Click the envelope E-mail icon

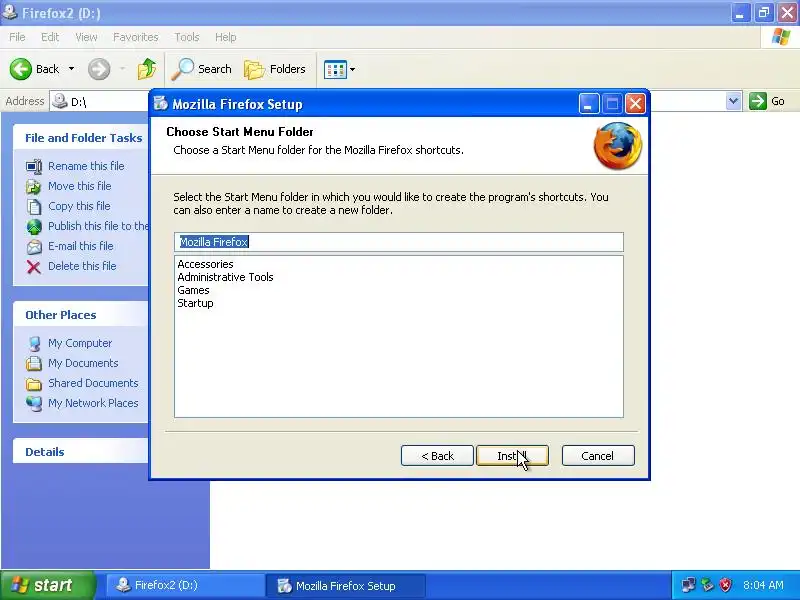pyautogui.click(x=34, y=247)
